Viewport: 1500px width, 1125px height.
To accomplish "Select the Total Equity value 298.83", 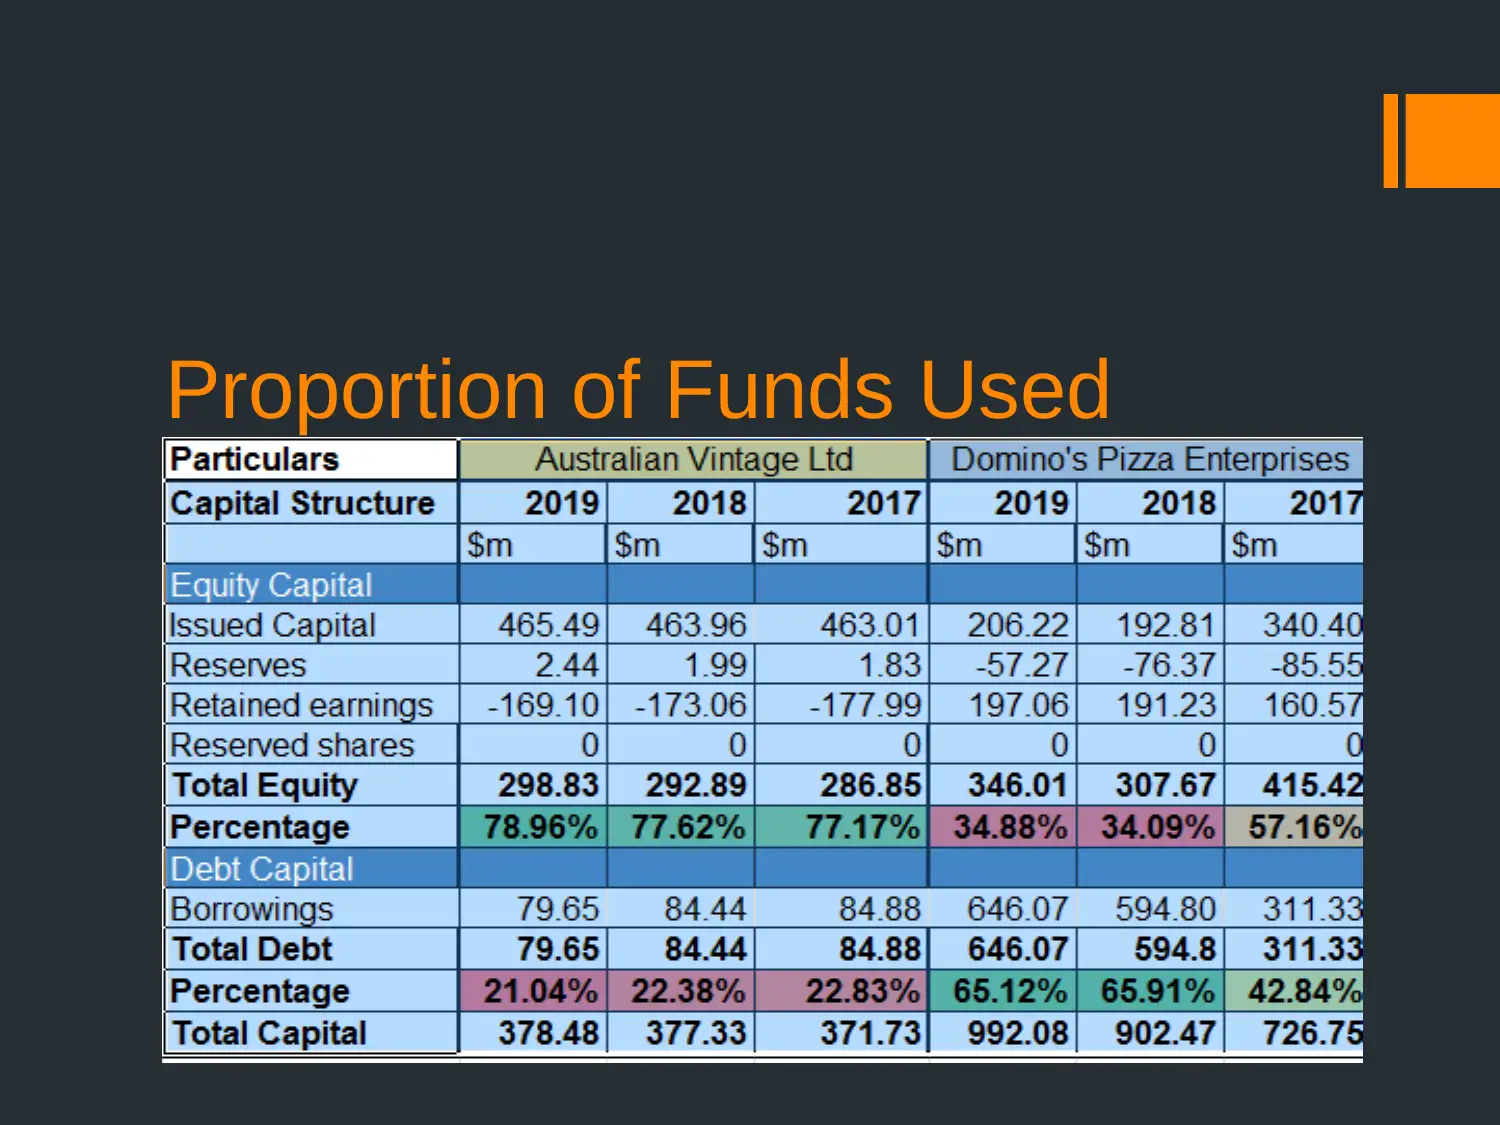I will point(548,785).
